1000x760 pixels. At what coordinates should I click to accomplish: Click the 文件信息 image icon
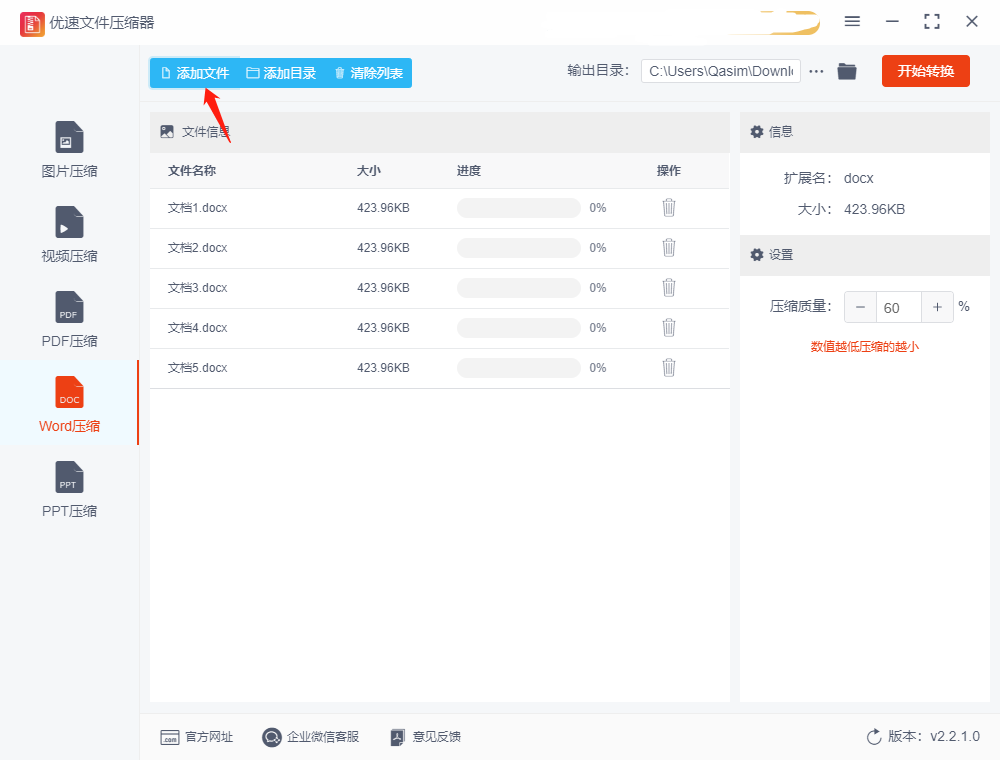(167, 132)
